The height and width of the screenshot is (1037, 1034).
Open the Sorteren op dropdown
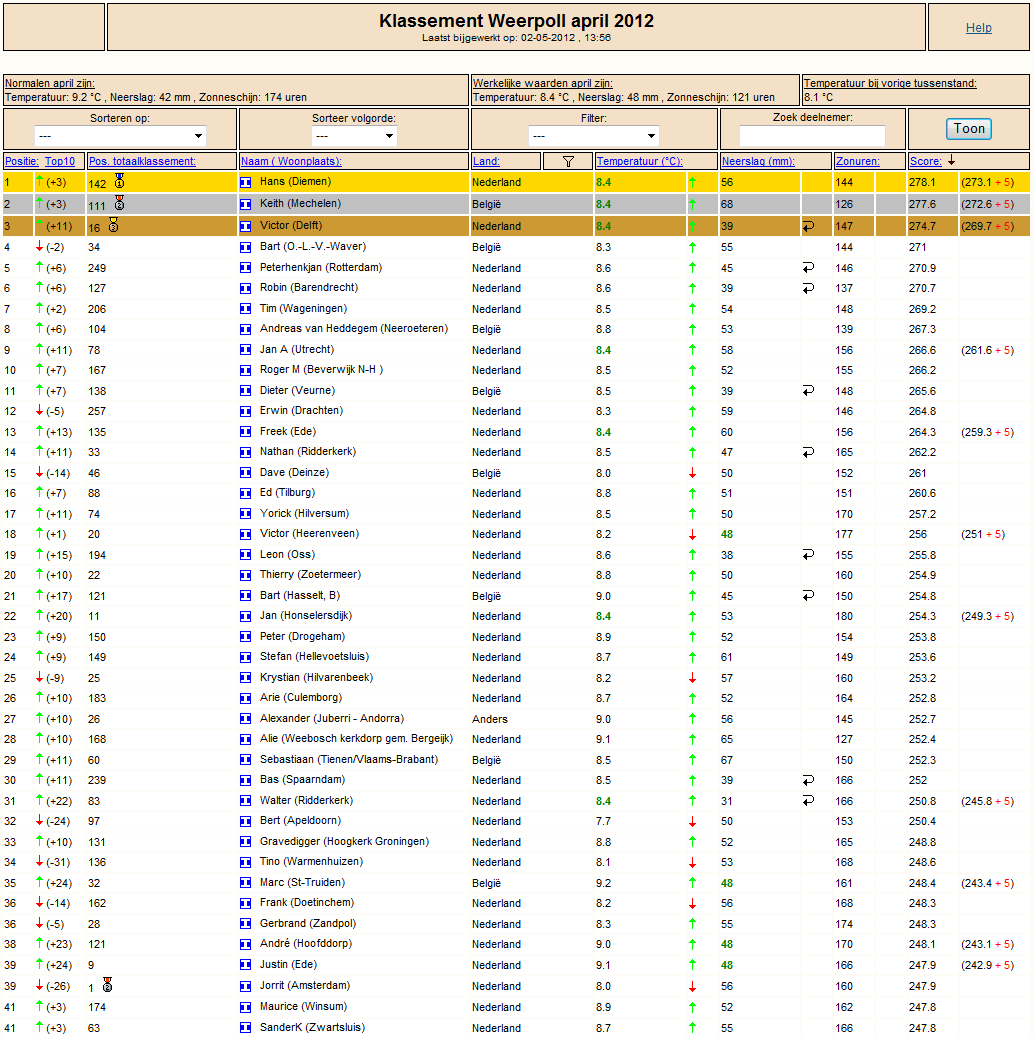(120, 136)
